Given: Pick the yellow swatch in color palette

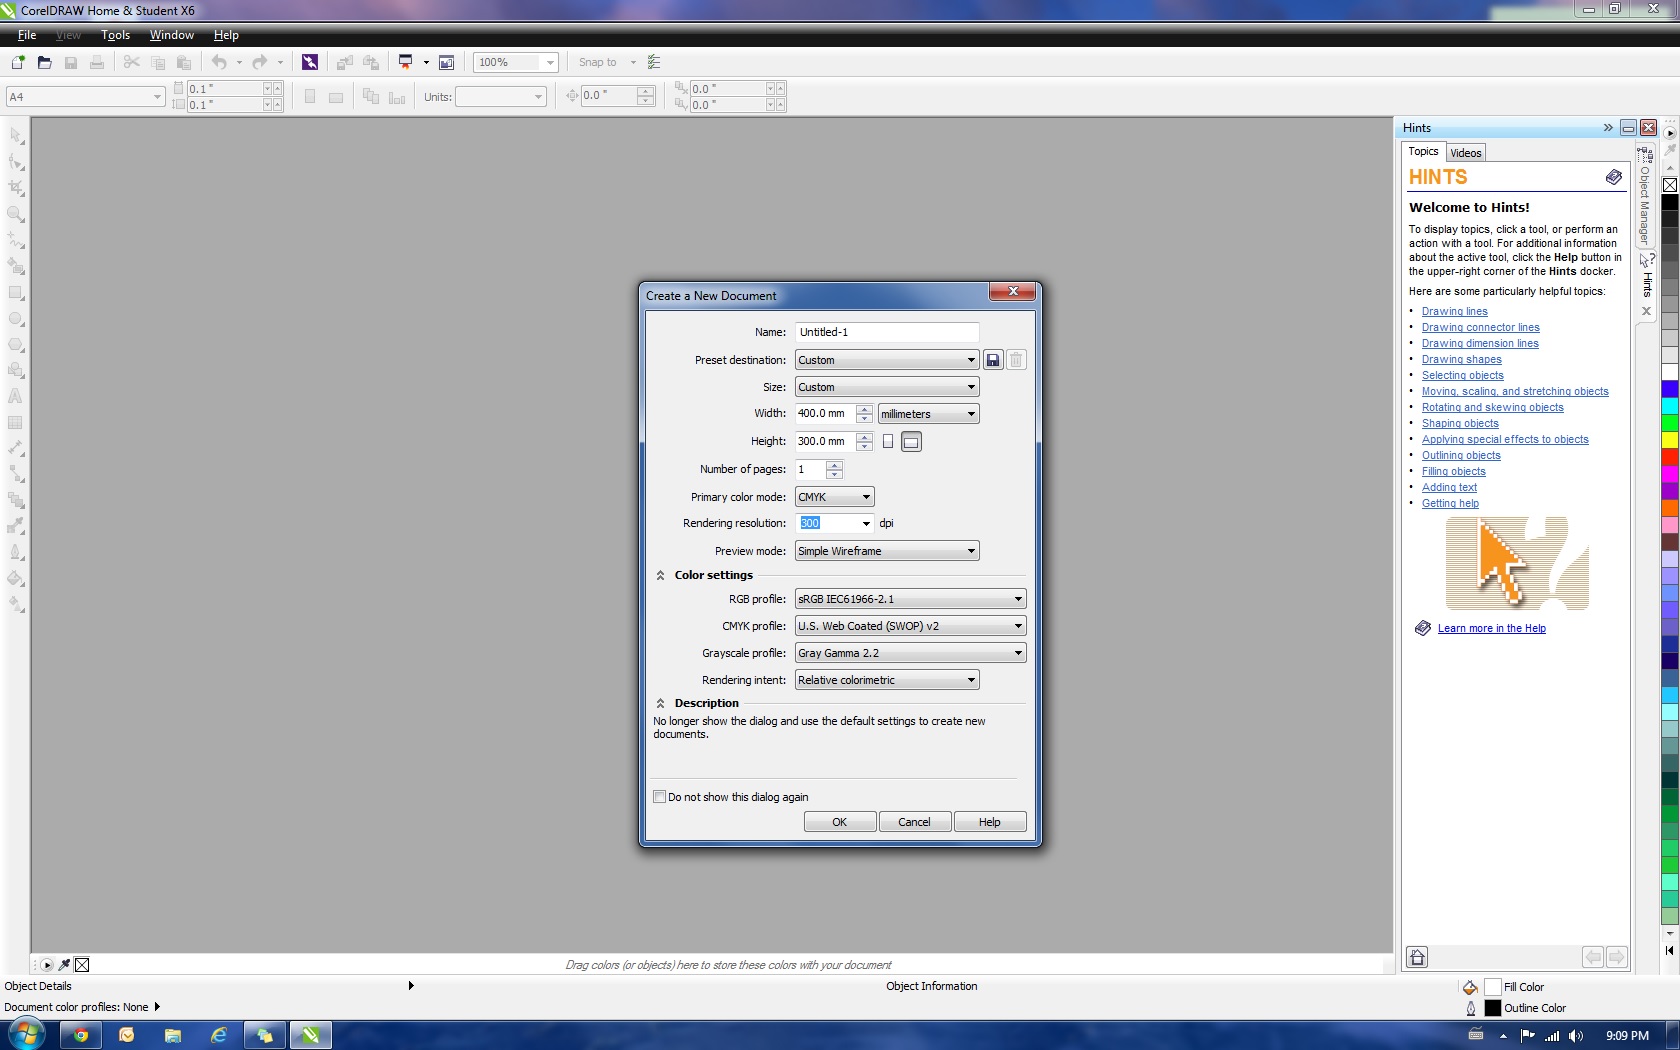Looking at the screenshot, I should point(1669,440).
